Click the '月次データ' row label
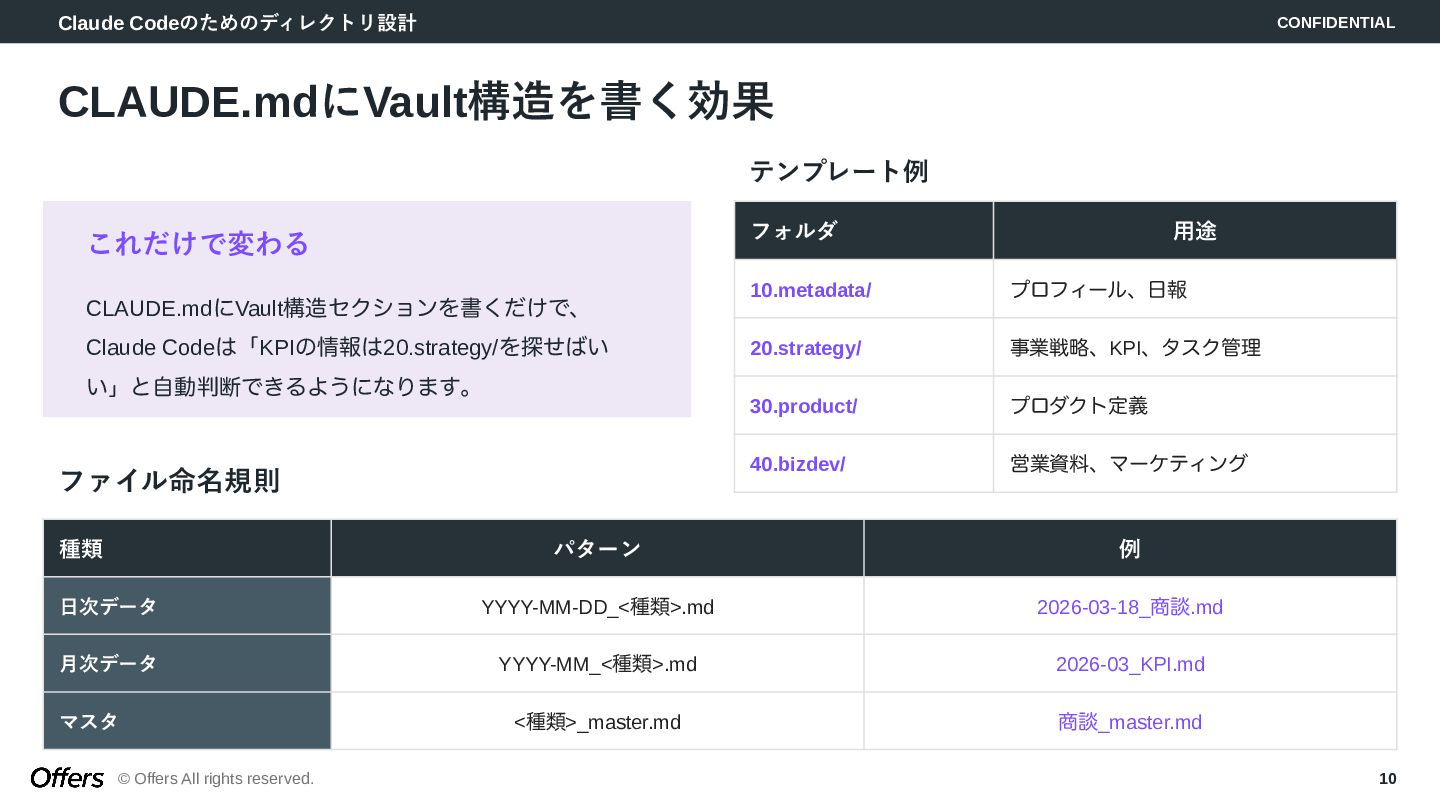This screenshot has height=810, width=1440. tap(187, 663)
